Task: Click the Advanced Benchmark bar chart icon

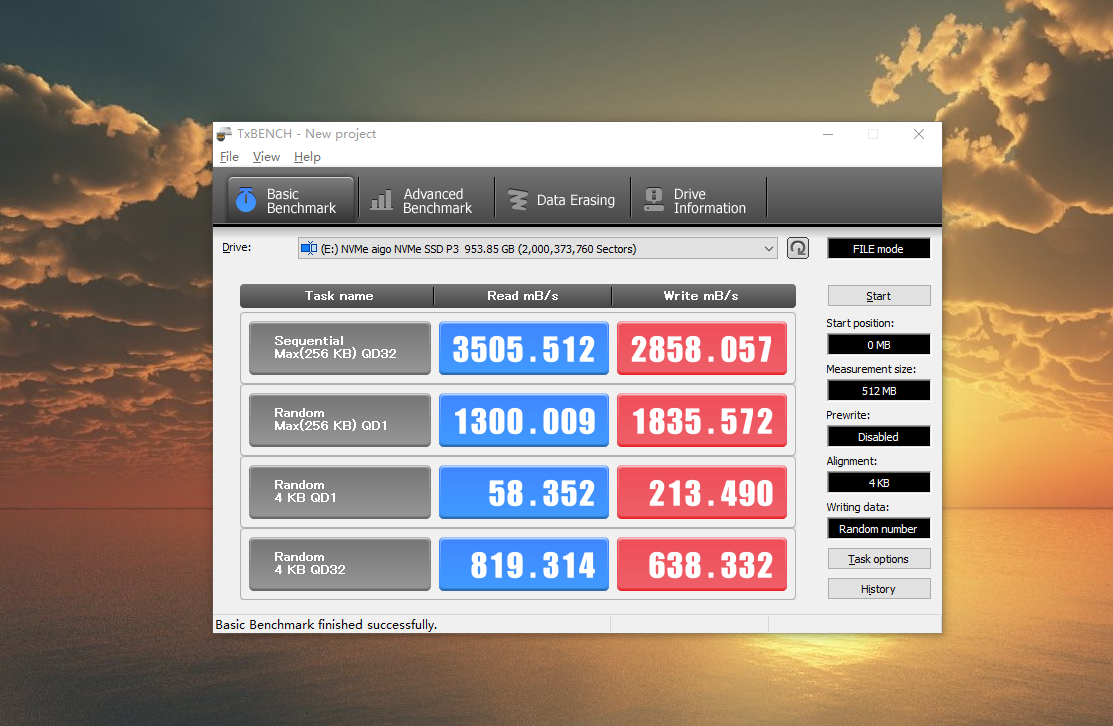Action: pyautogui.click(x=381, y=199)
